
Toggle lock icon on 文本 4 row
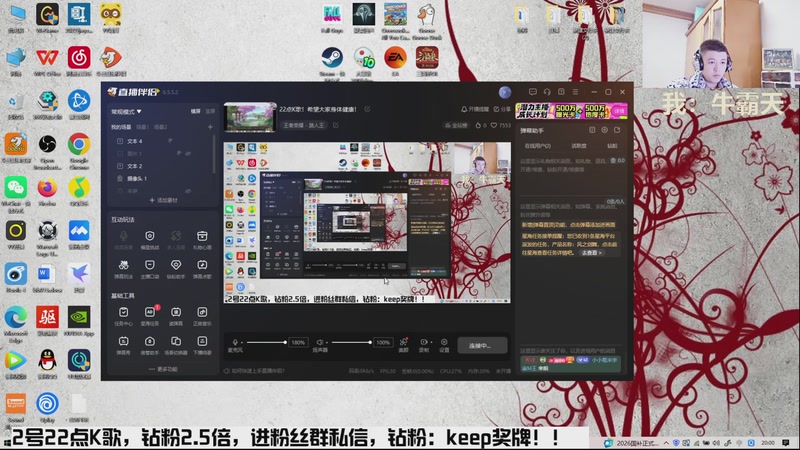pos(170,140)
